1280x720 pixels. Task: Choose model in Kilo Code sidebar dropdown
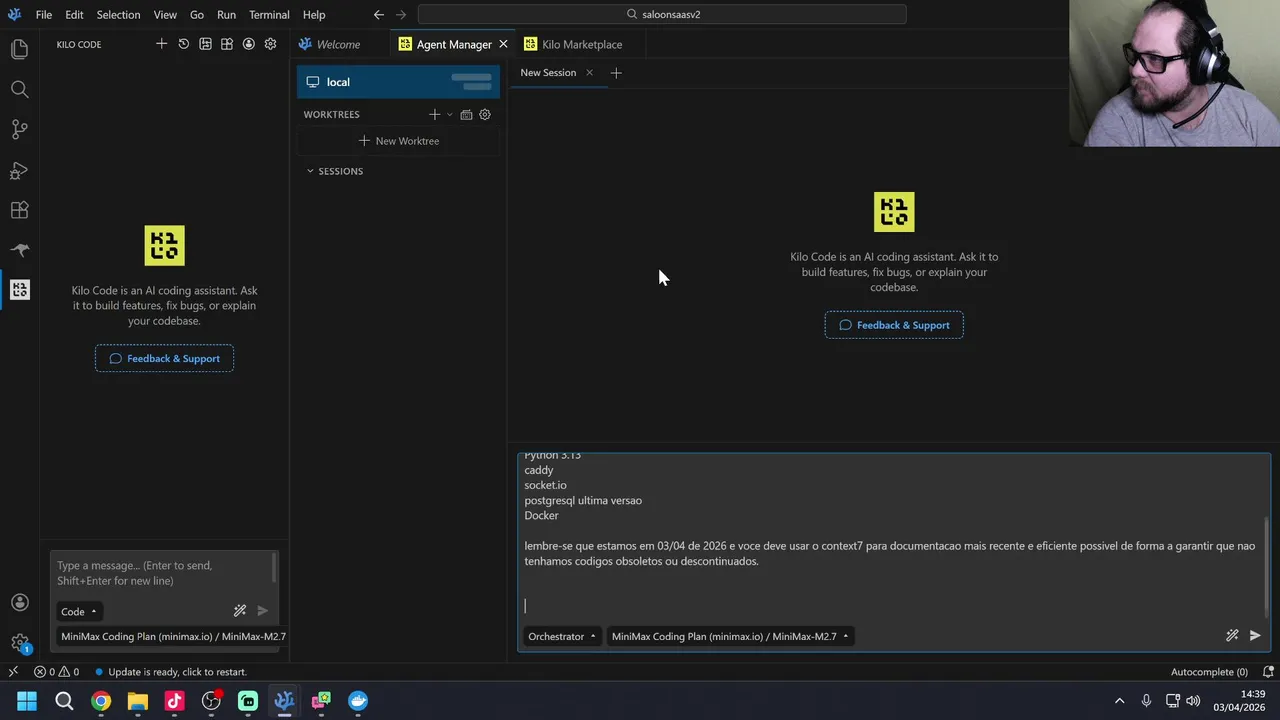tap(173, 636)
